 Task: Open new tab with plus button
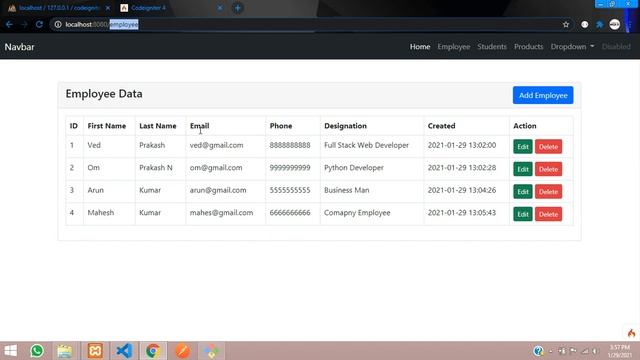tap(238, 8)
